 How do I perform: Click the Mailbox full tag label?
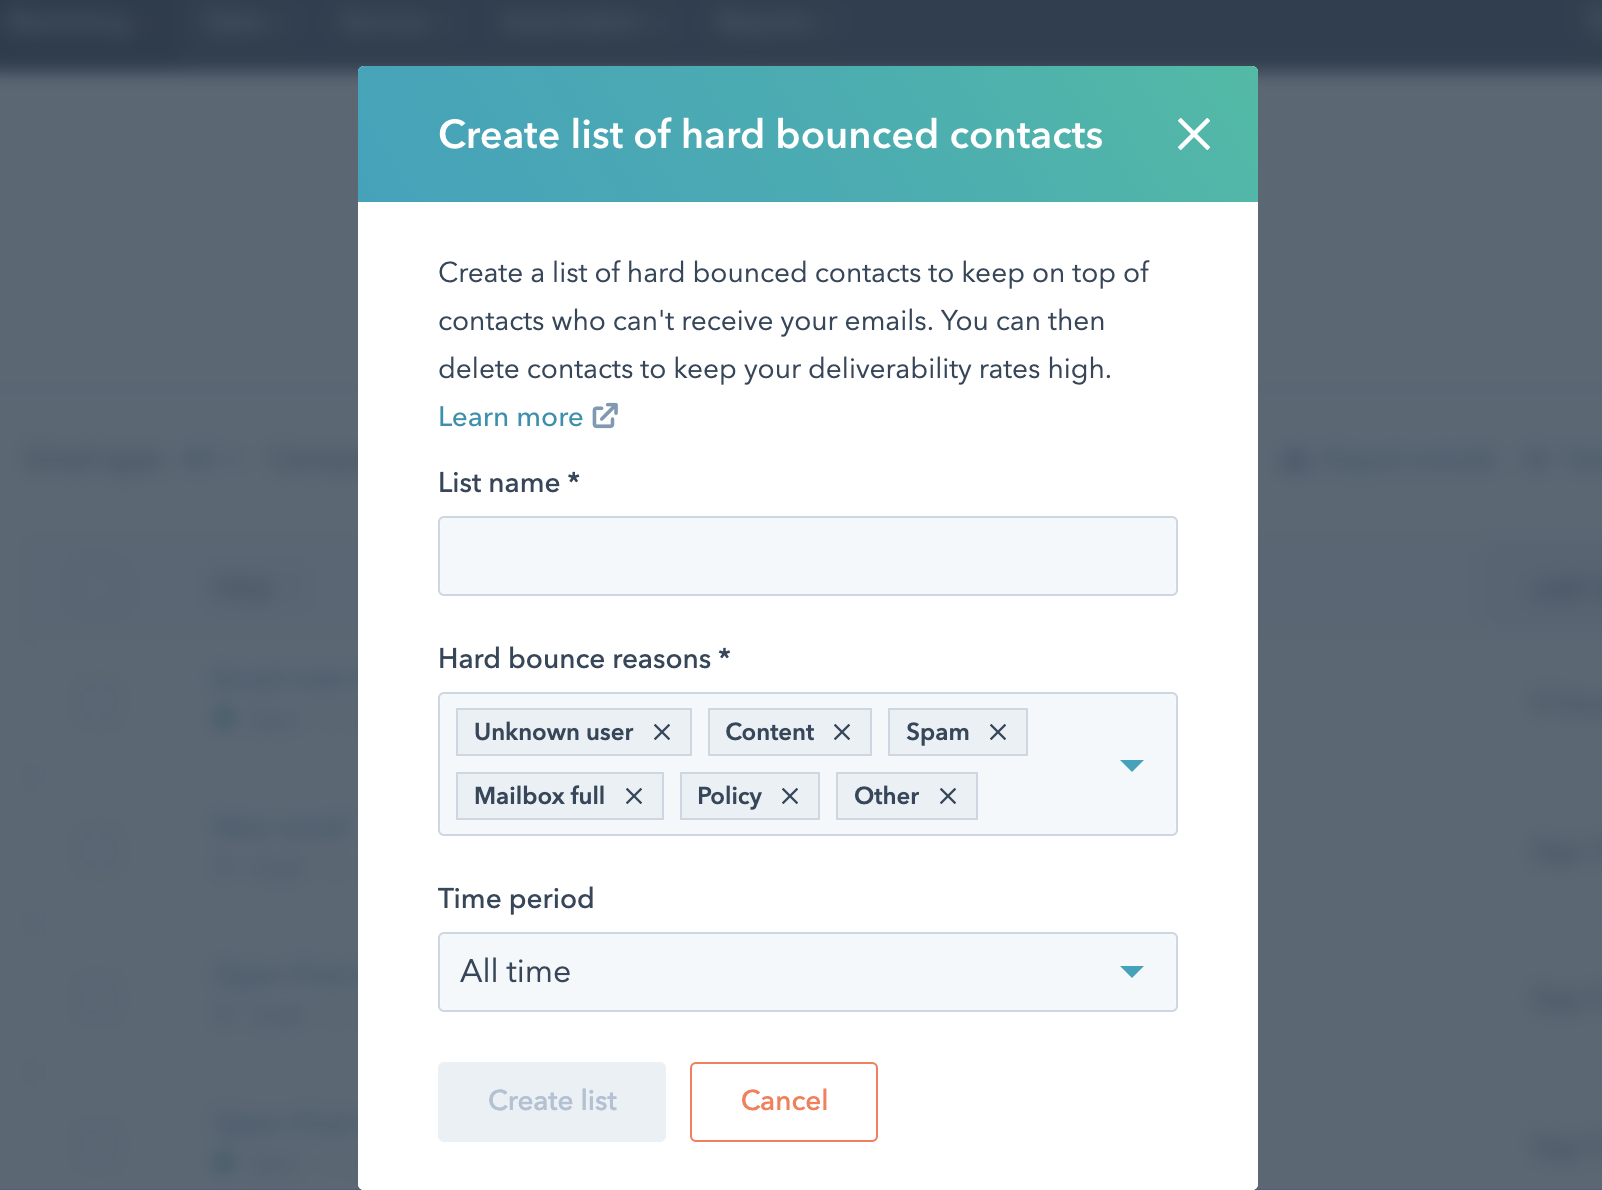pos(539,796)
